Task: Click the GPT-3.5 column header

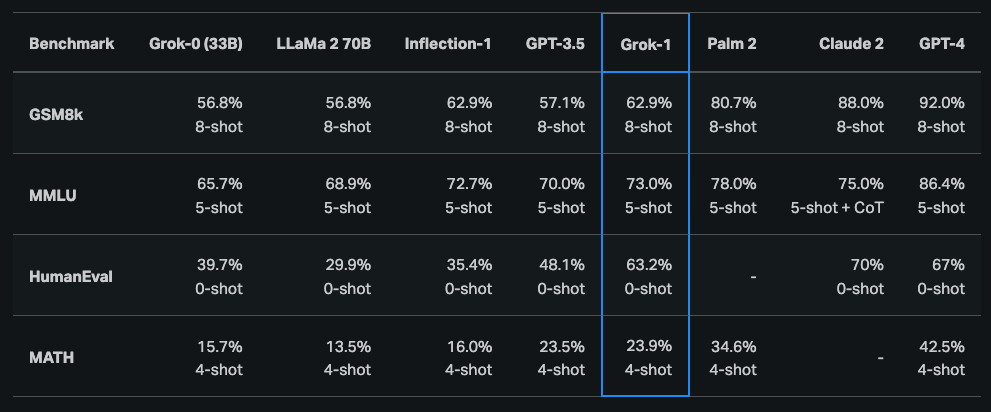Action: pyautogui.click(x=555, y=44)
